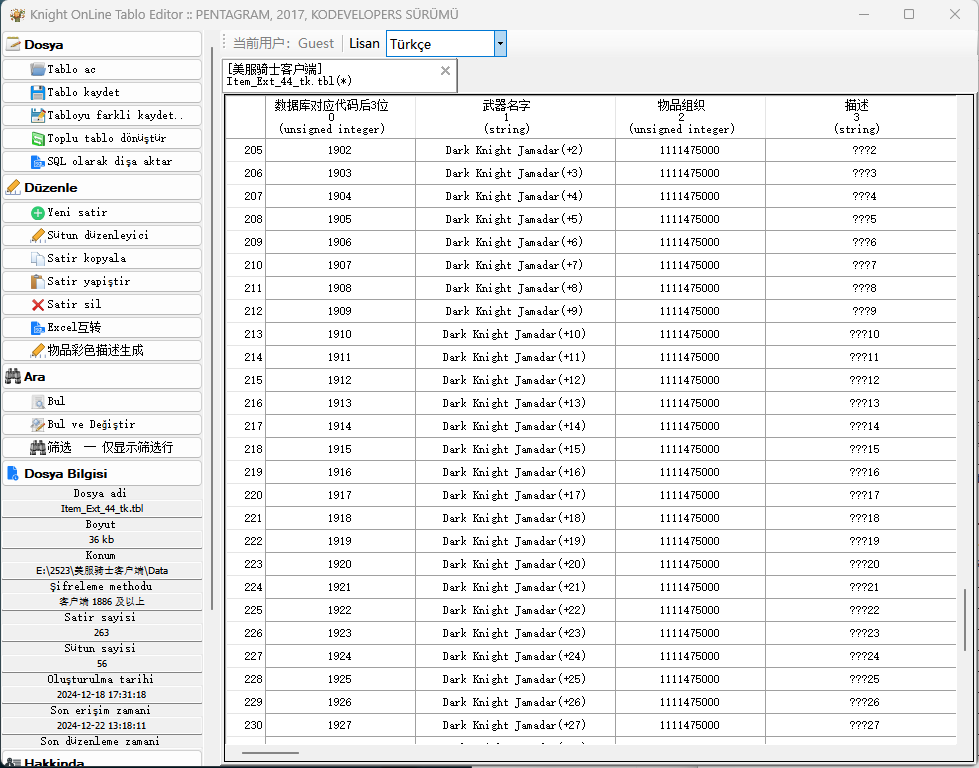Open Bul find tool
979x768 pixels.
pyautogui.click(x=102, y=401)
